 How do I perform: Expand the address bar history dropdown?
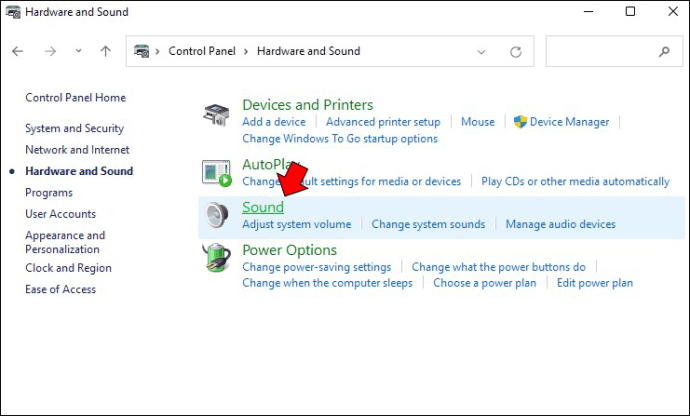click(481, 52)
